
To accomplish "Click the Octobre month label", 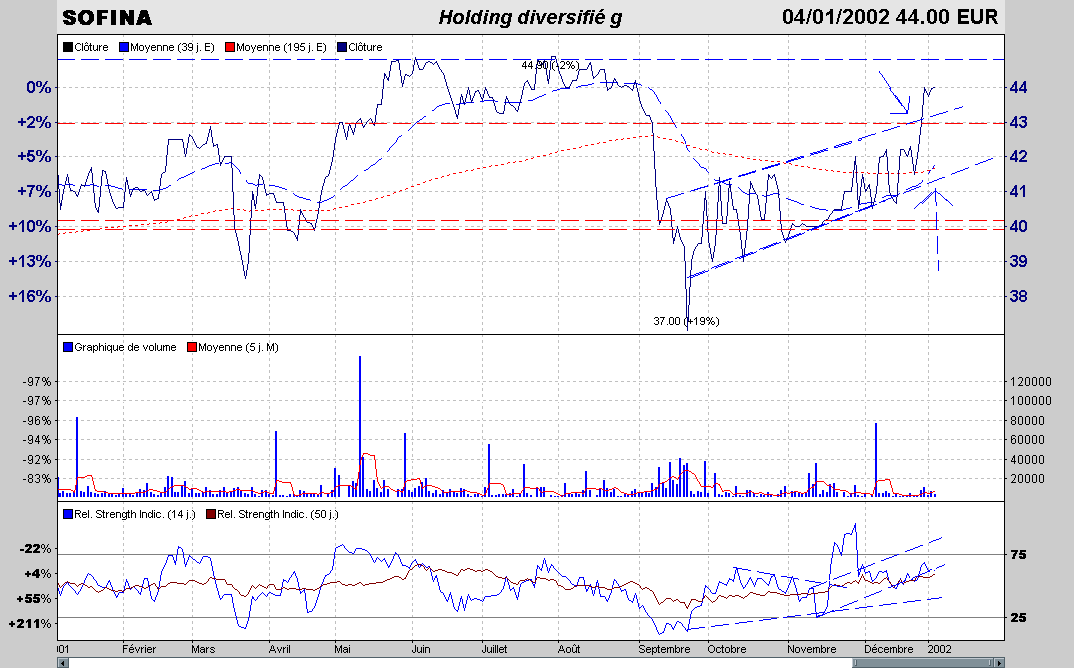I will (726, 650).
